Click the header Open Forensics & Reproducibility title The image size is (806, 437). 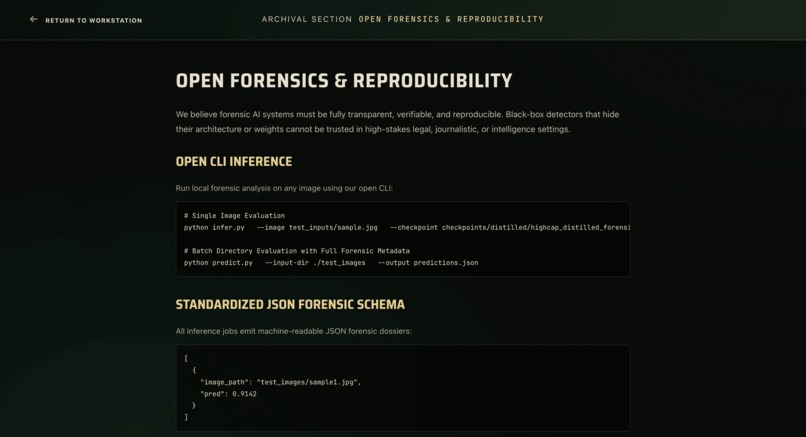[451, 19]
